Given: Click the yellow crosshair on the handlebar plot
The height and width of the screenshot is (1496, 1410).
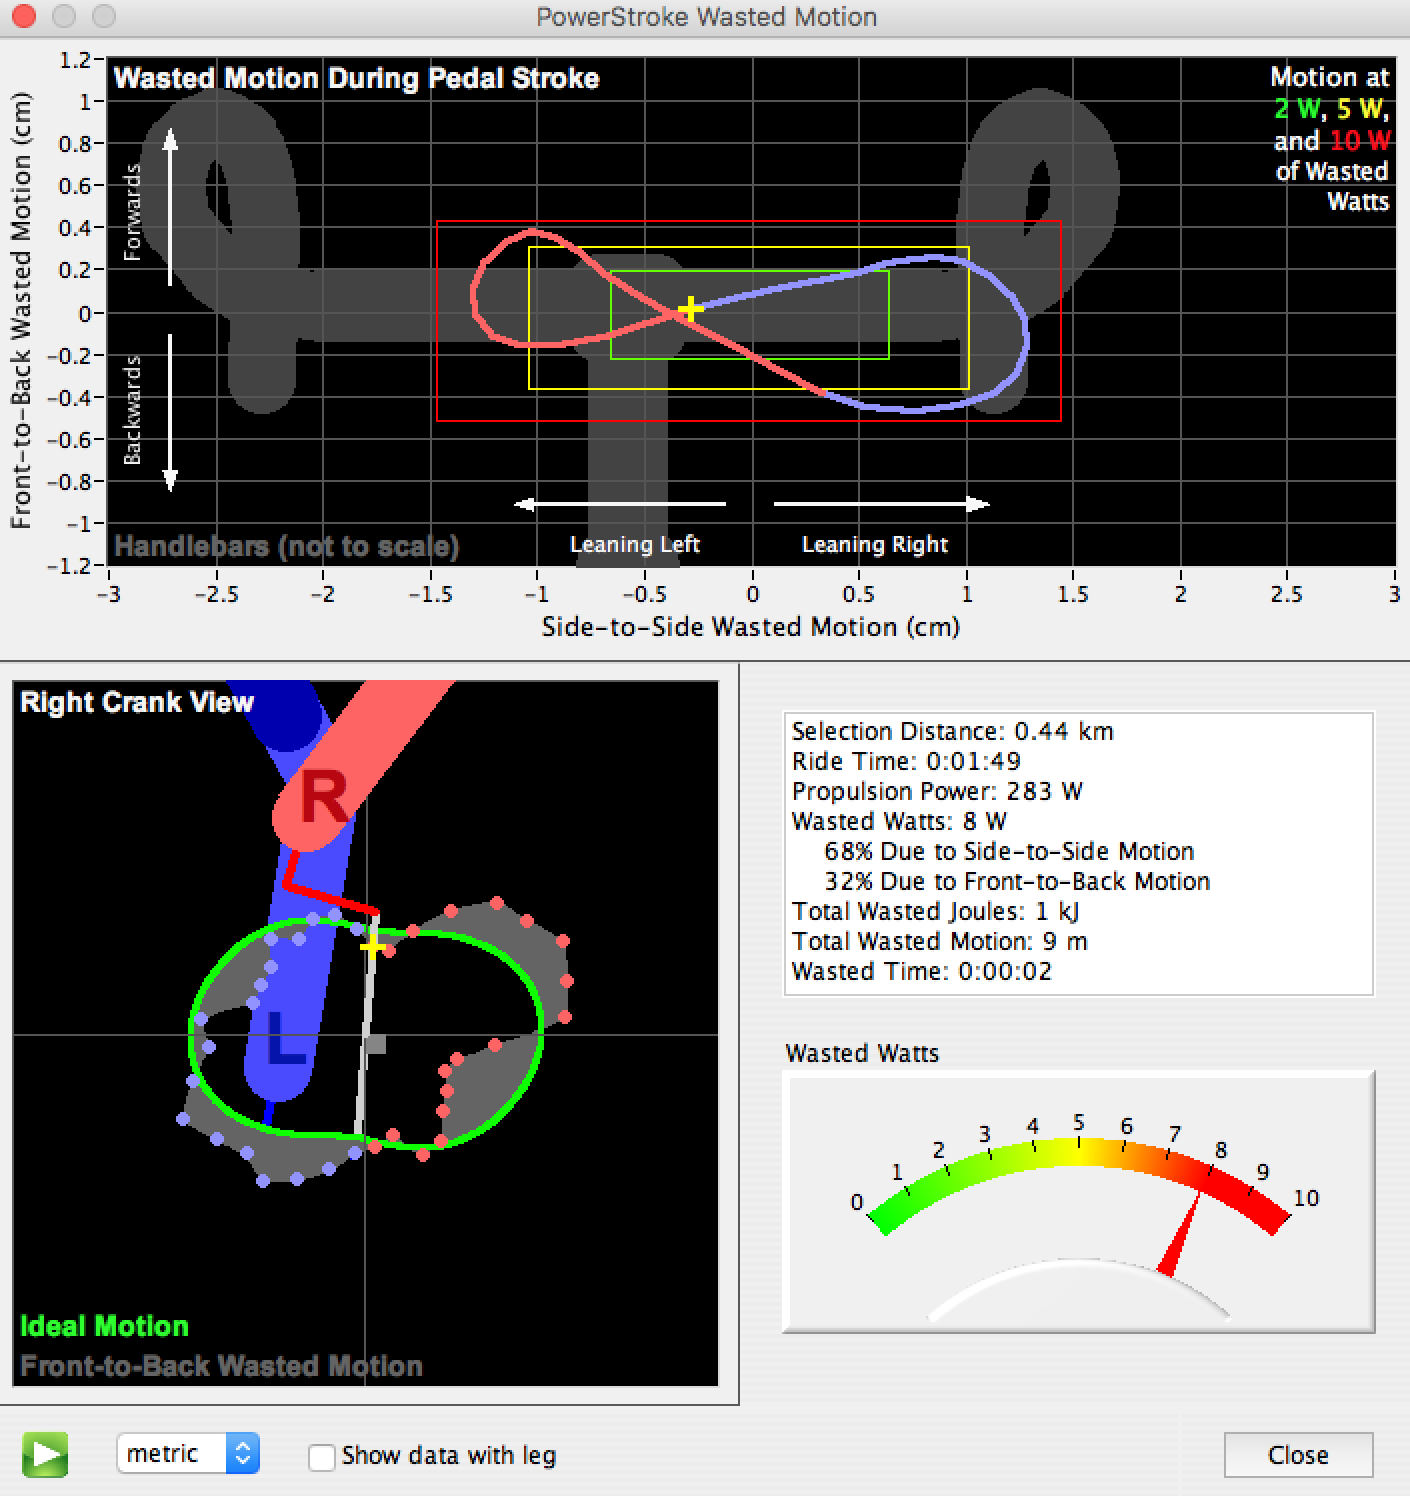Looking at the screenshot, I should 689,309.
